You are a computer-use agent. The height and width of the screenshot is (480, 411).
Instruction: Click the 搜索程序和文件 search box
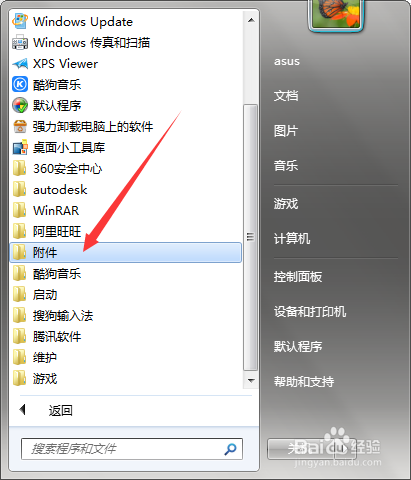click(x=132, y=449)
